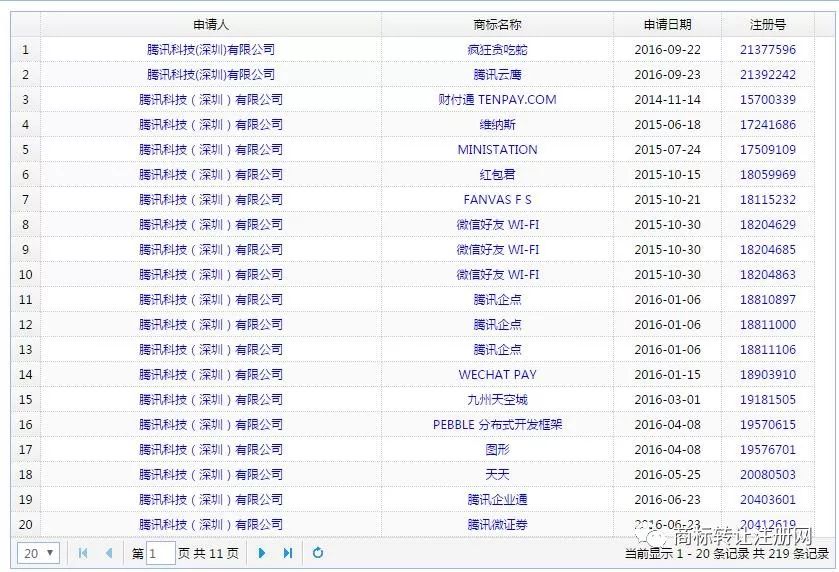Open trademark 腾讯云鹰
This screenshot has width=839, height=572.
point(497,74)
